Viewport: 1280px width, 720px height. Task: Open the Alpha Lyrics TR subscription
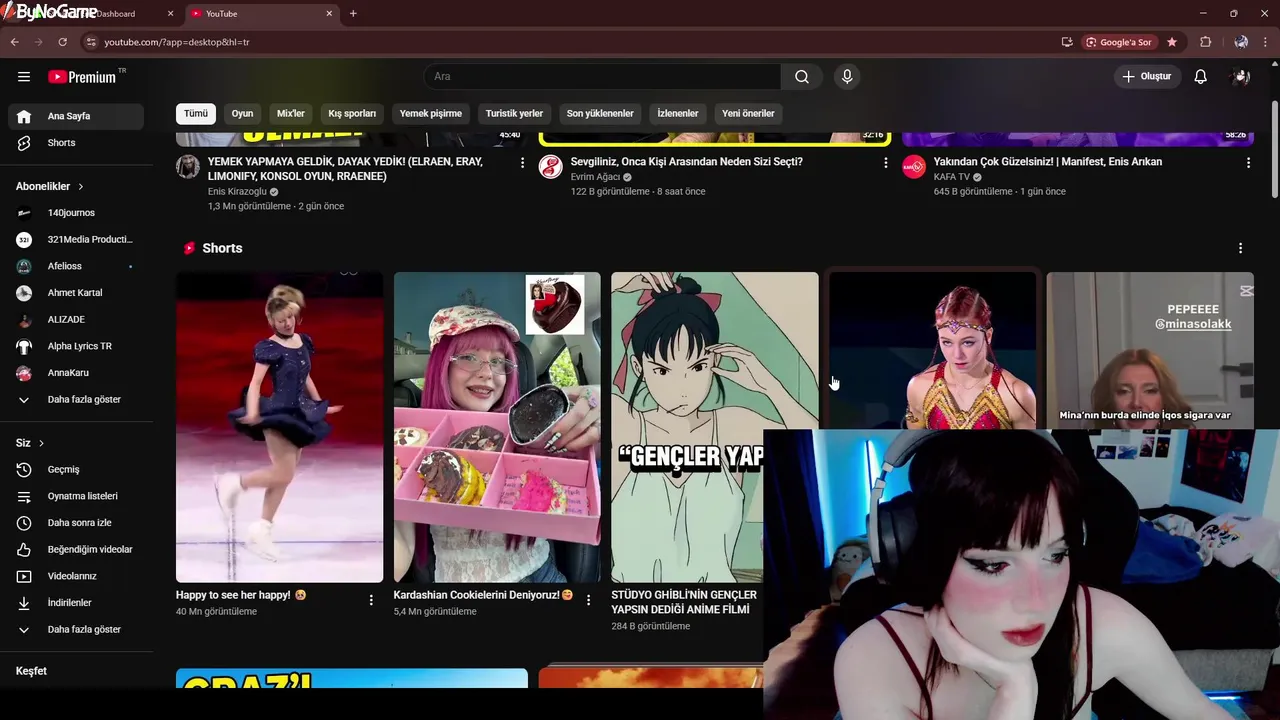point(76,346)
